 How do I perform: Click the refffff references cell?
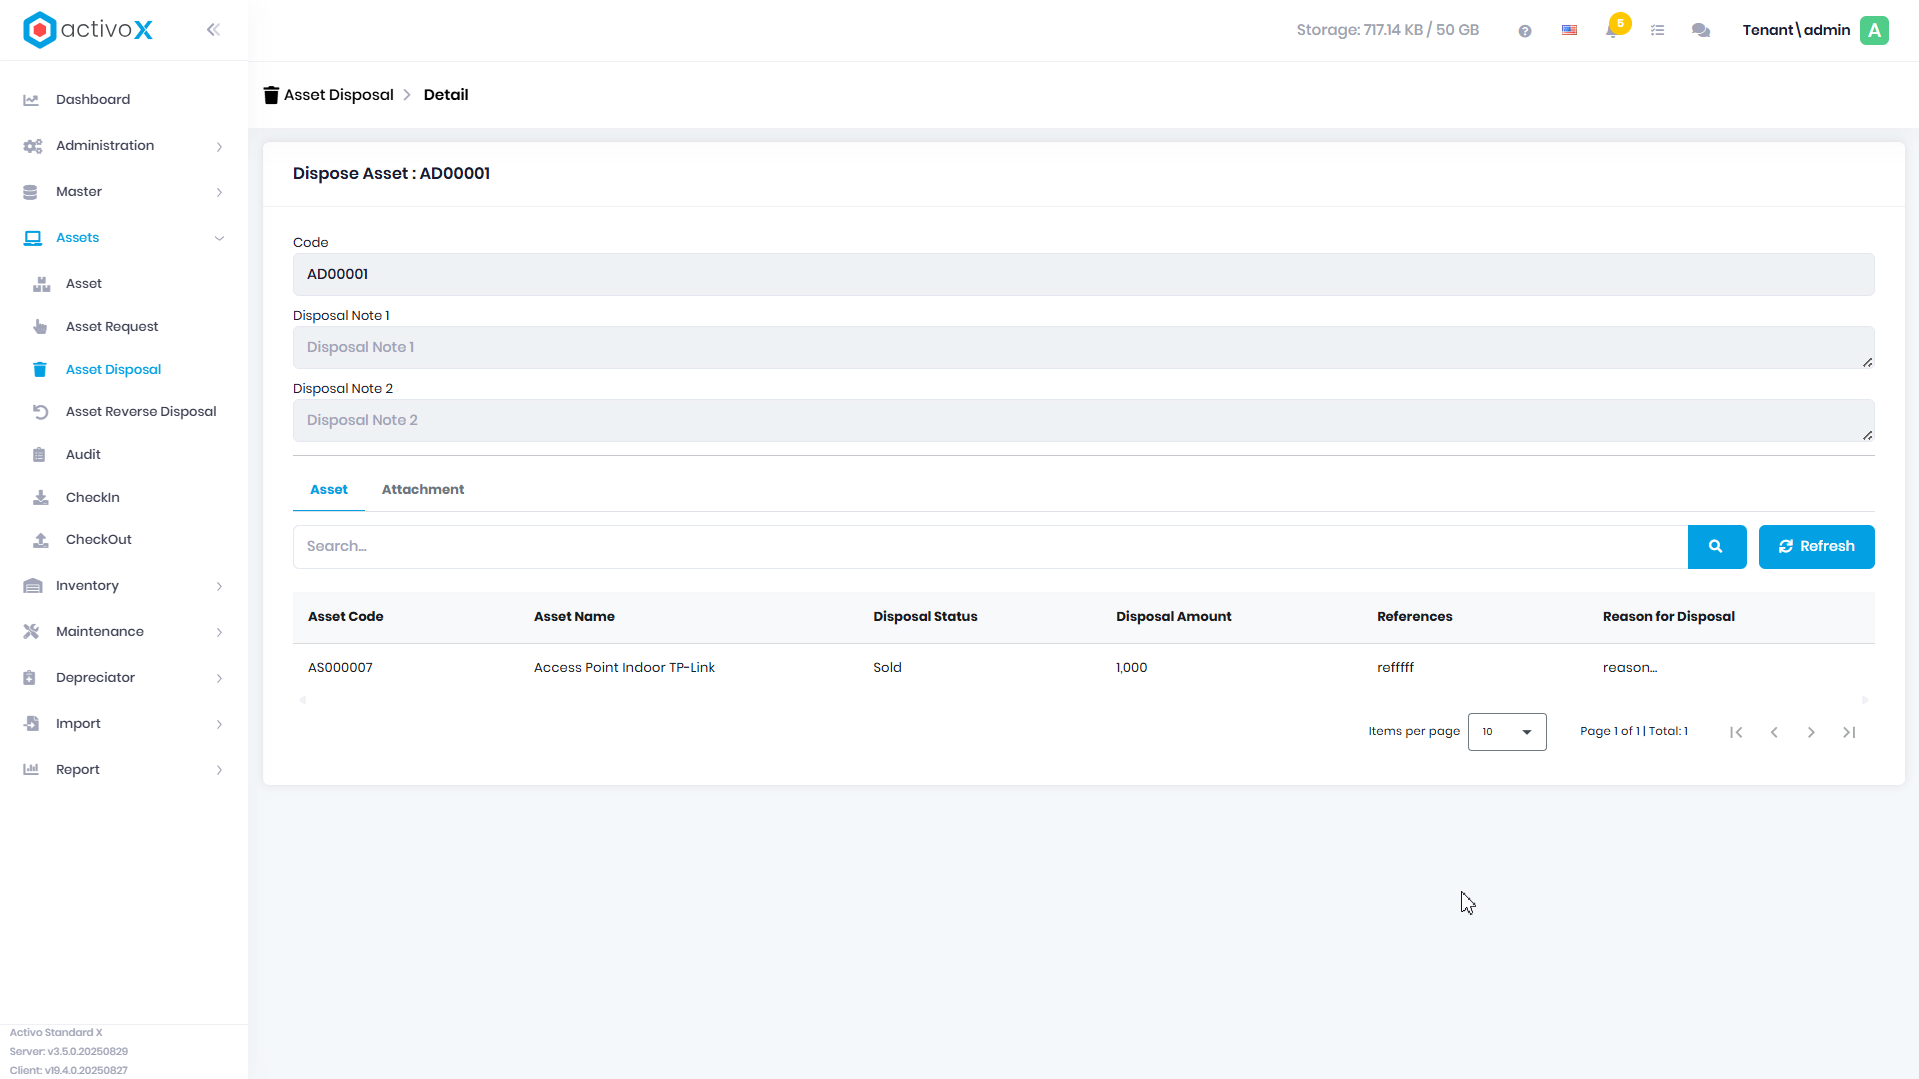pos(1395,668)
